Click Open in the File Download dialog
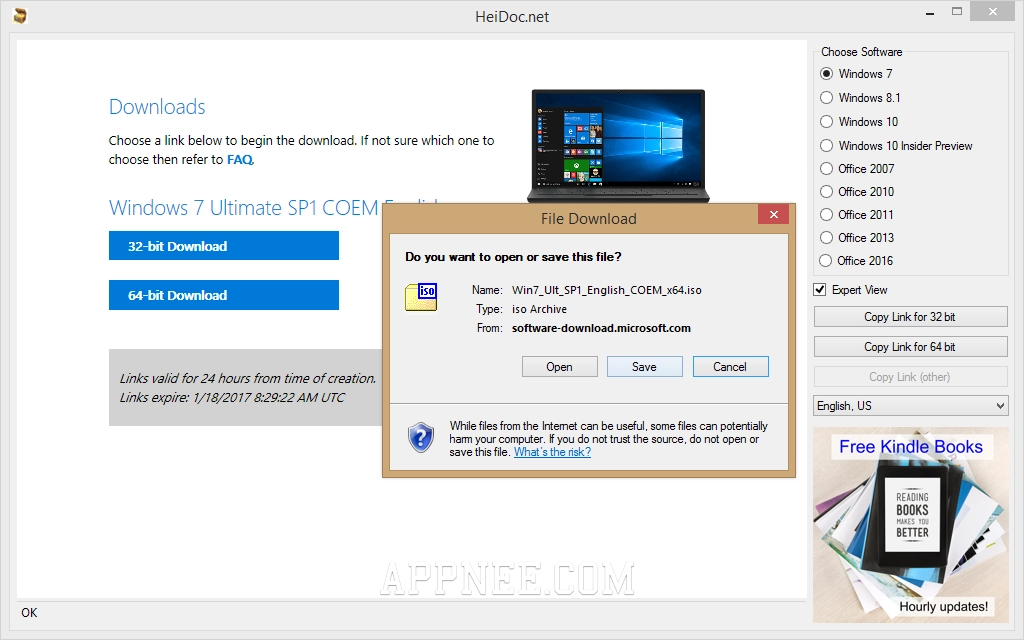1024x640 pixels. [560, 367]
